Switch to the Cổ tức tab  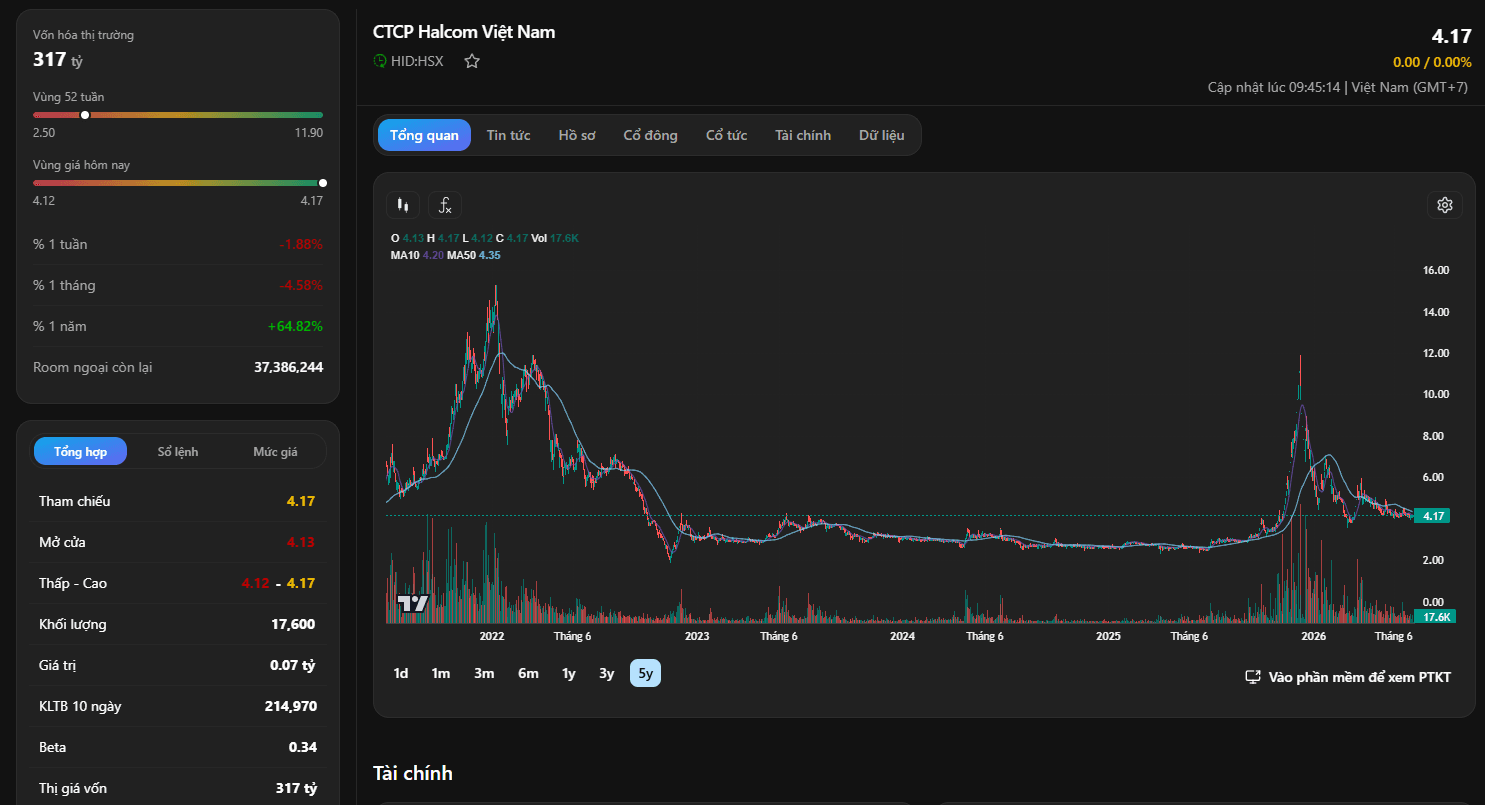coord(726,135)
